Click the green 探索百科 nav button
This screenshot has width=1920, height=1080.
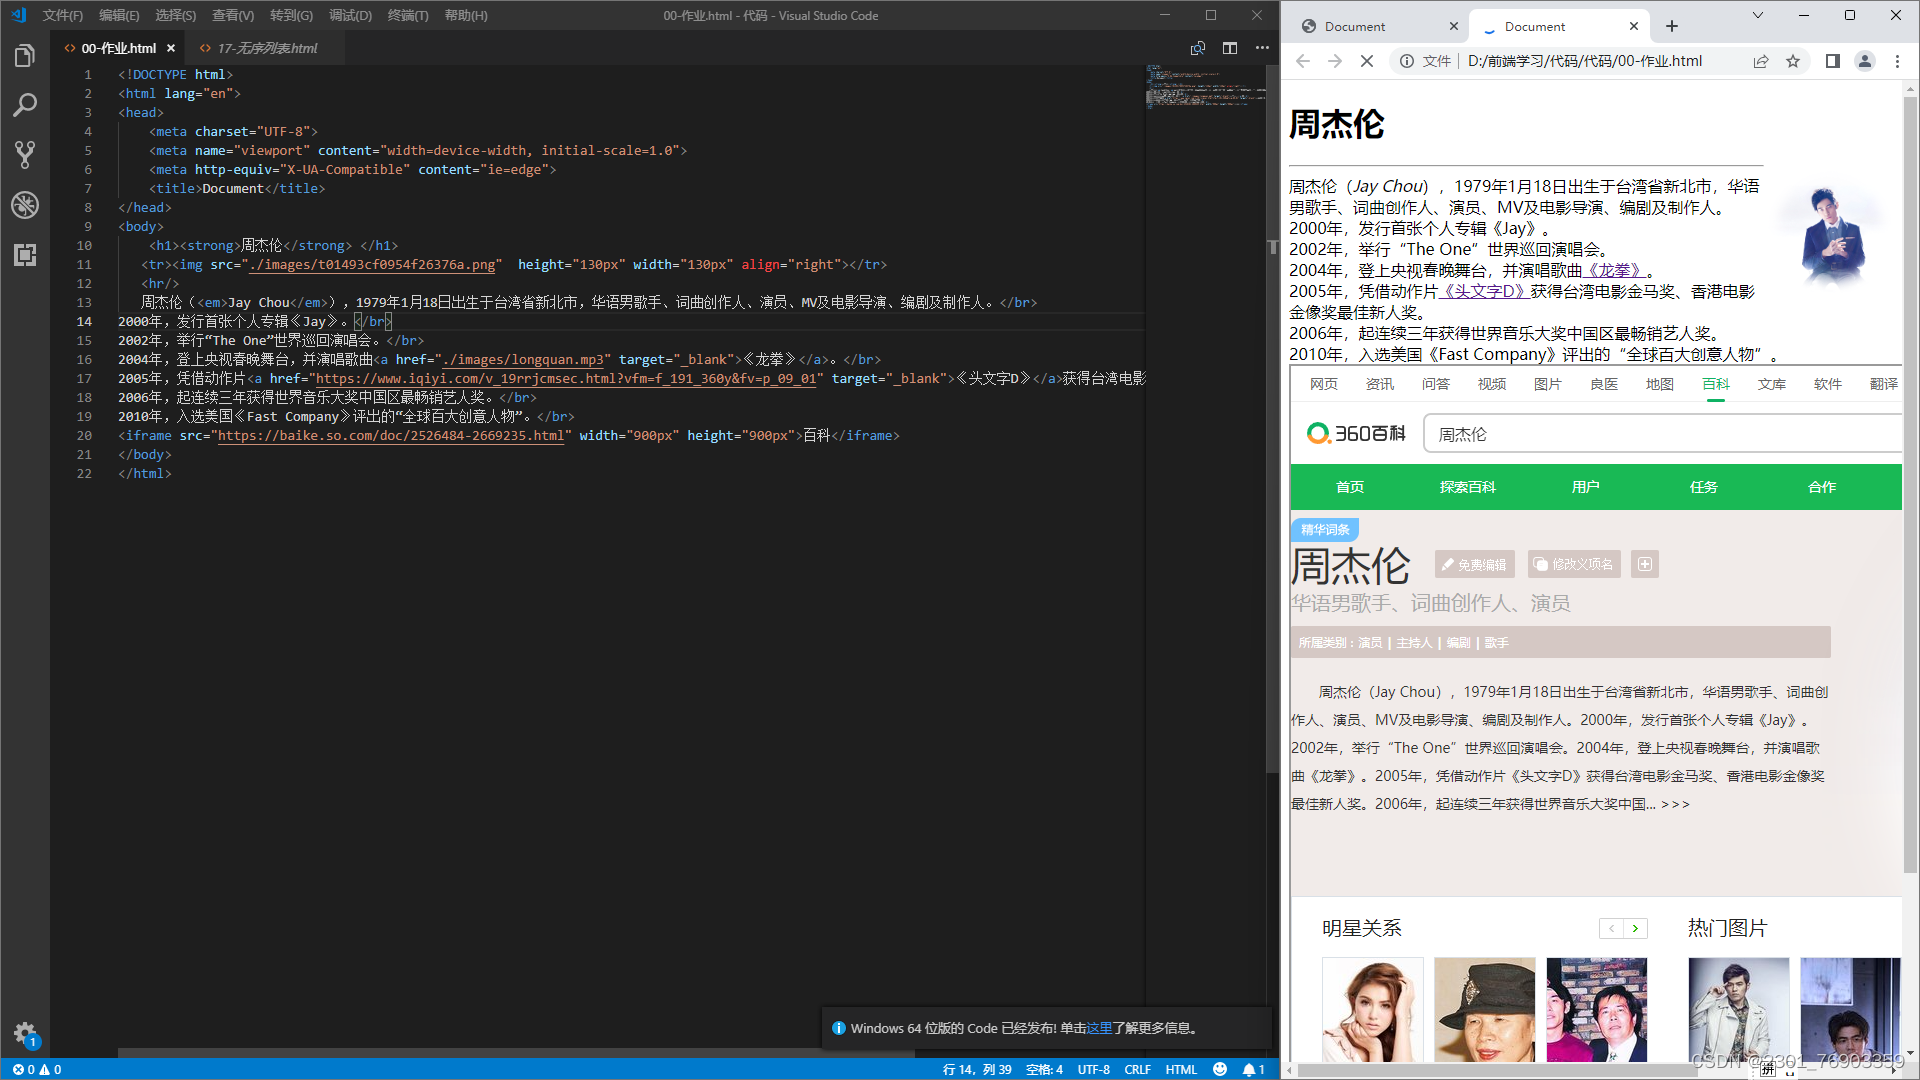tap(1467, 487)
